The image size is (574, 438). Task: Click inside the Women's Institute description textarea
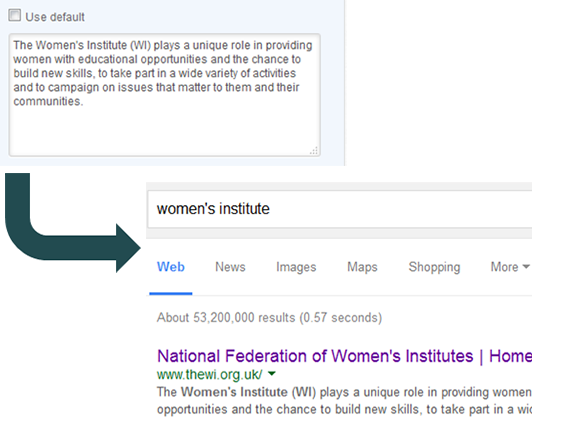coord(165,95)
